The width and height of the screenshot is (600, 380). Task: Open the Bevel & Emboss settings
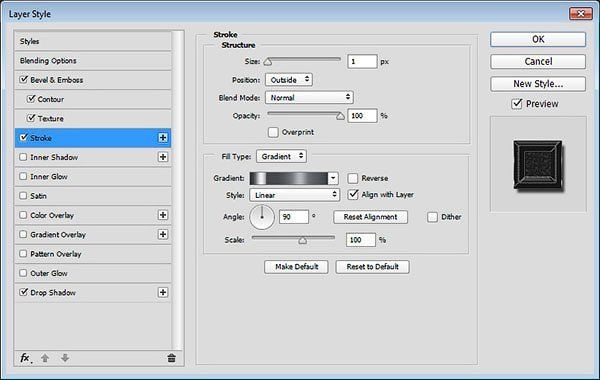57,80
